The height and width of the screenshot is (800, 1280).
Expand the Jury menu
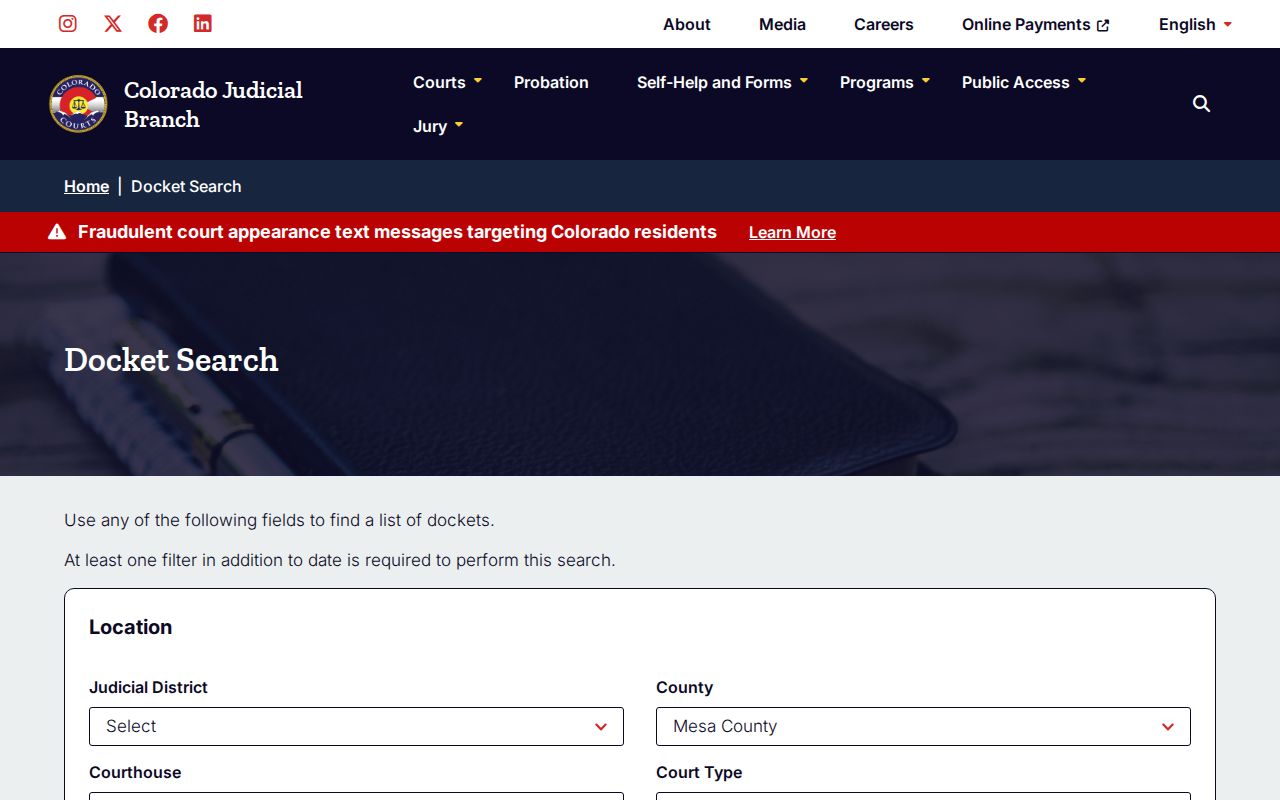point(438,126)
